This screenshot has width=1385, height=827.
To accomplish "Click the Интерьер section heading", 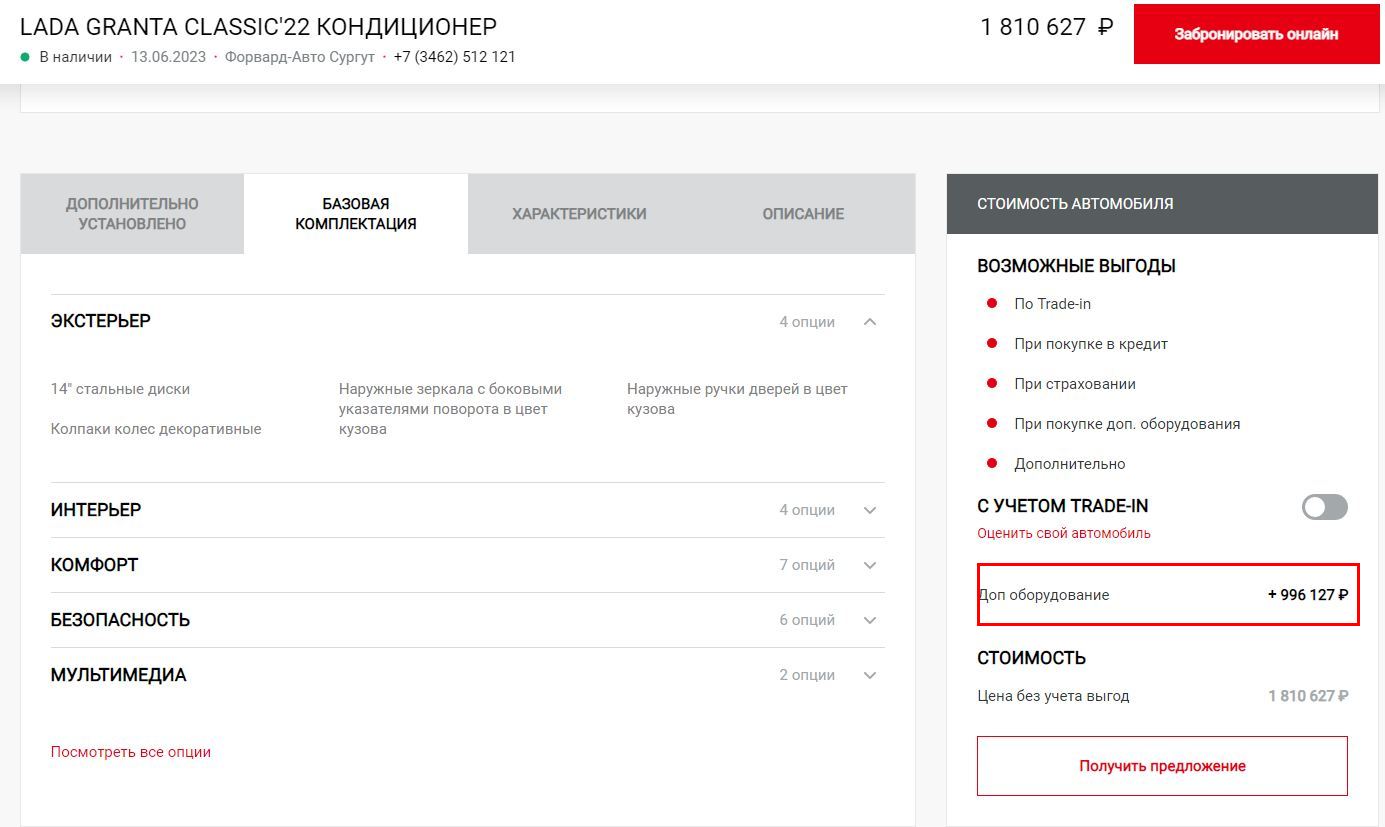I will point(96,510).
